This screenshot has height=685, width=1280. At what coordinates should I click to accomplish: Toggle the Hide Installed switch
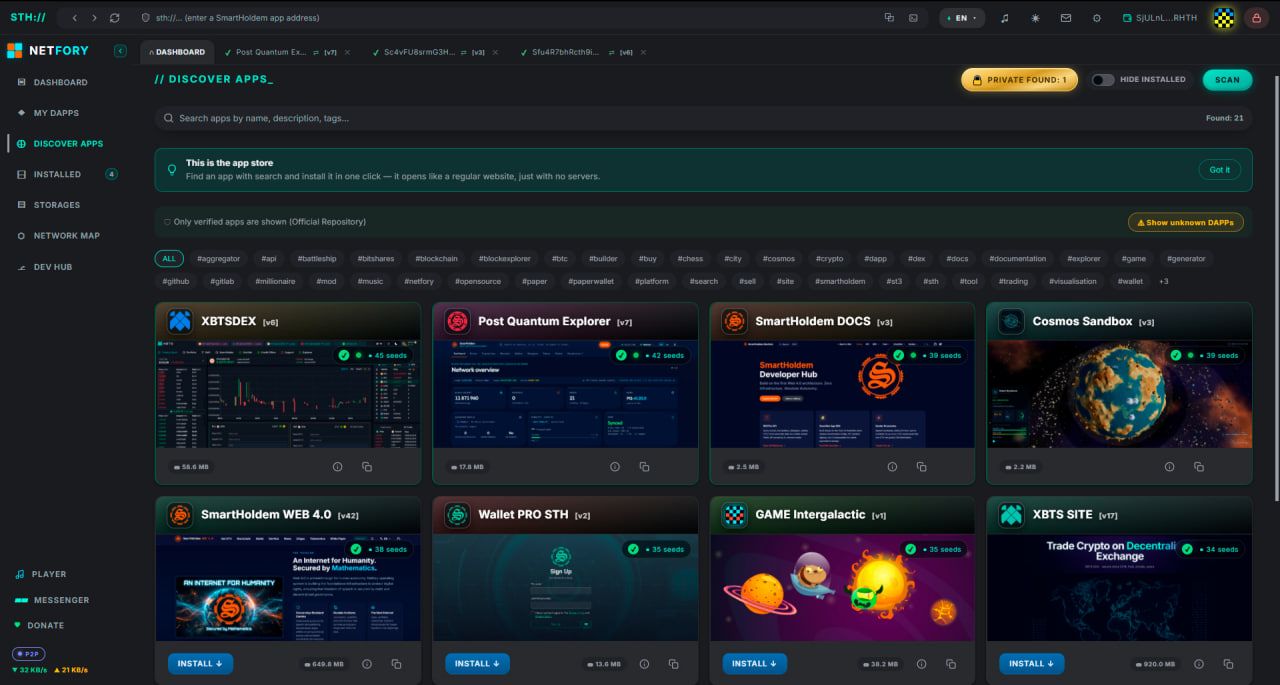tap(1103, 80)
